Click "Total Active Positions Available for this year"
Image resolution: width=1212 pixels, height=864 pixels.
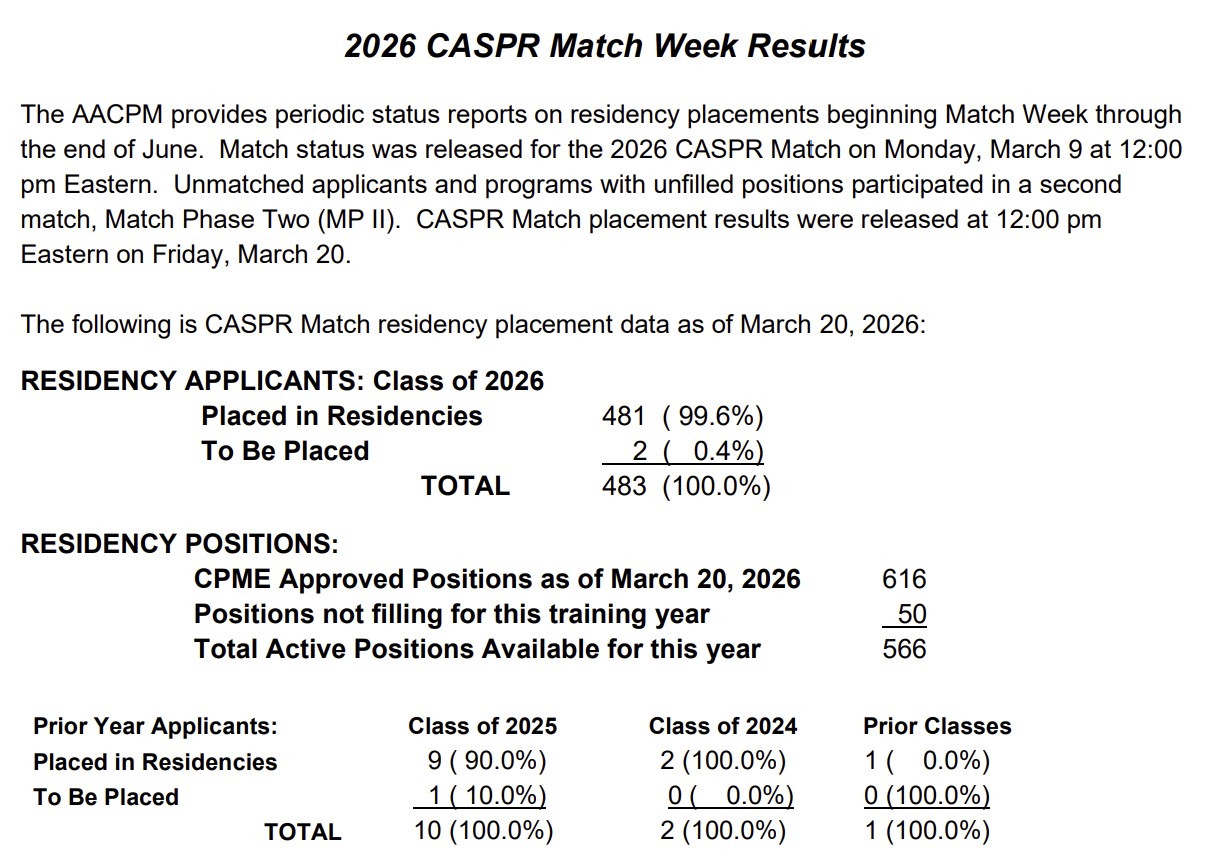pos(477,649)
